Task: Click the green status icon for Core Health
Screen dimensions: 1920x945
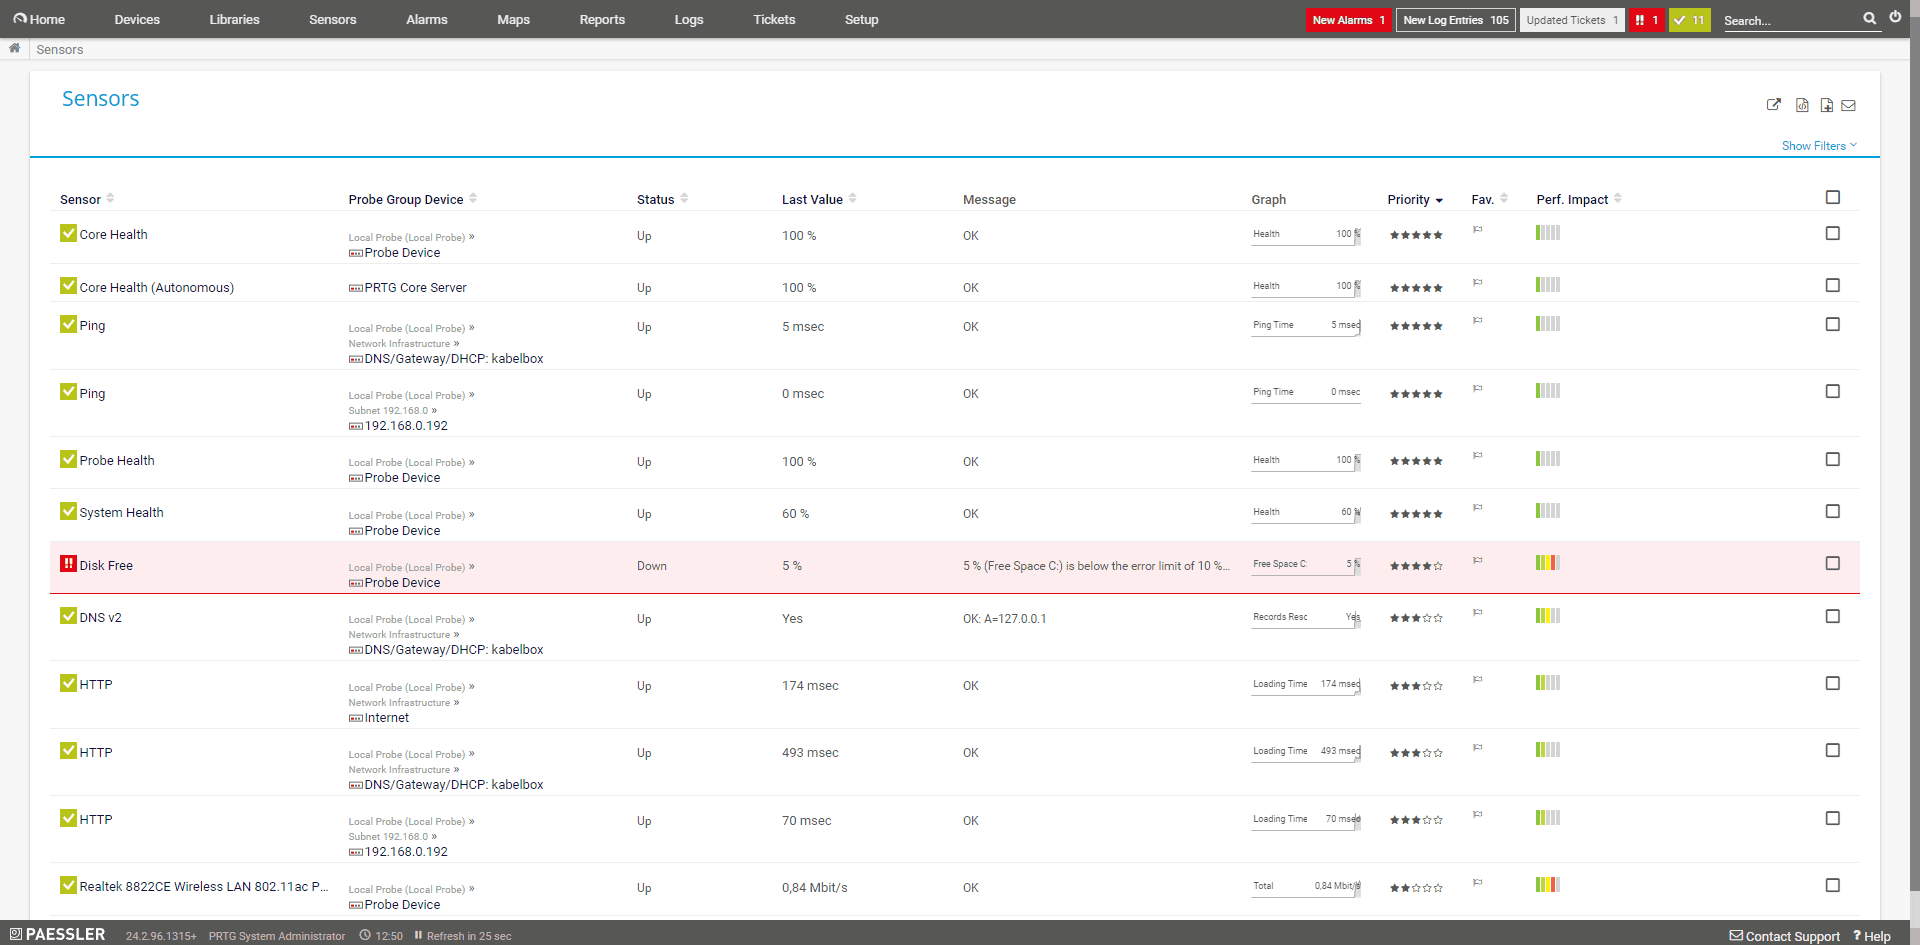Action: (68, 233)
